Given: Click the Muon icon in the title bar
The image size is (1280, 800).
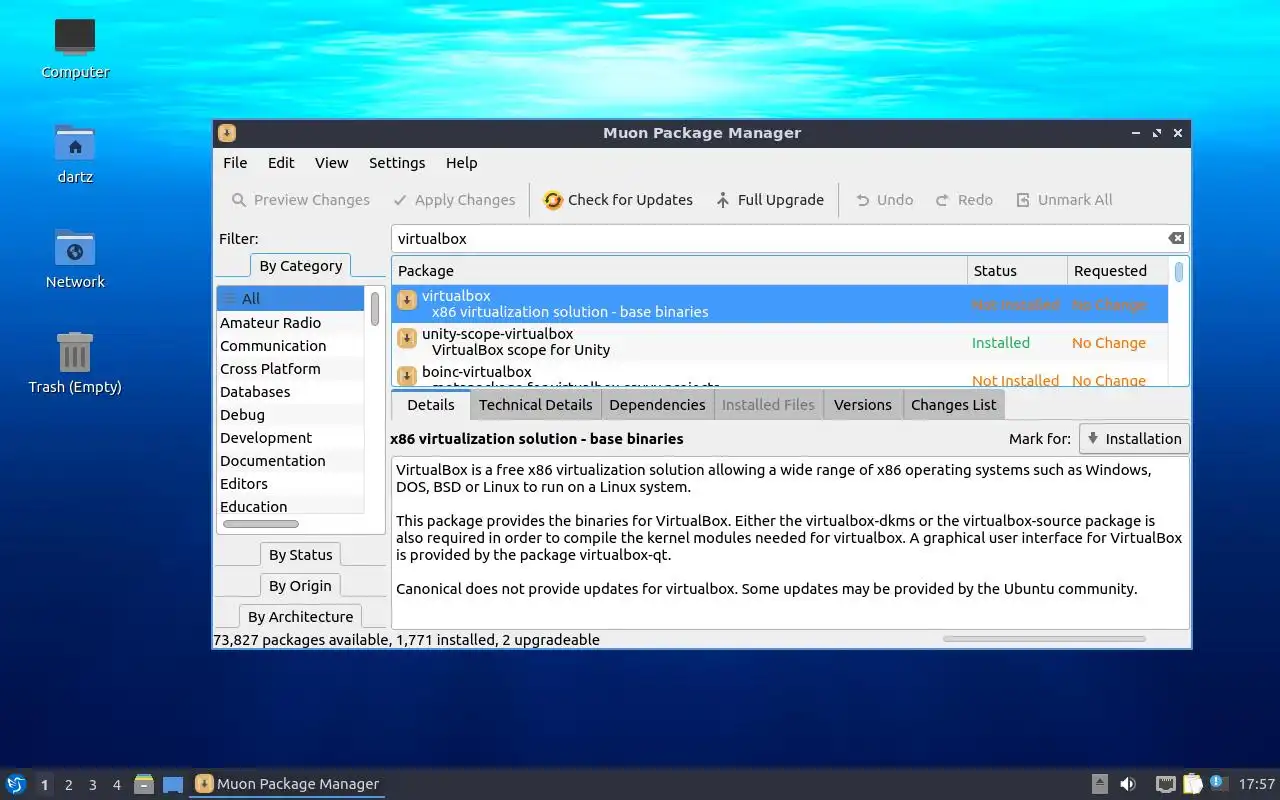Looking at the screenshot, I should tap(227, 133).
